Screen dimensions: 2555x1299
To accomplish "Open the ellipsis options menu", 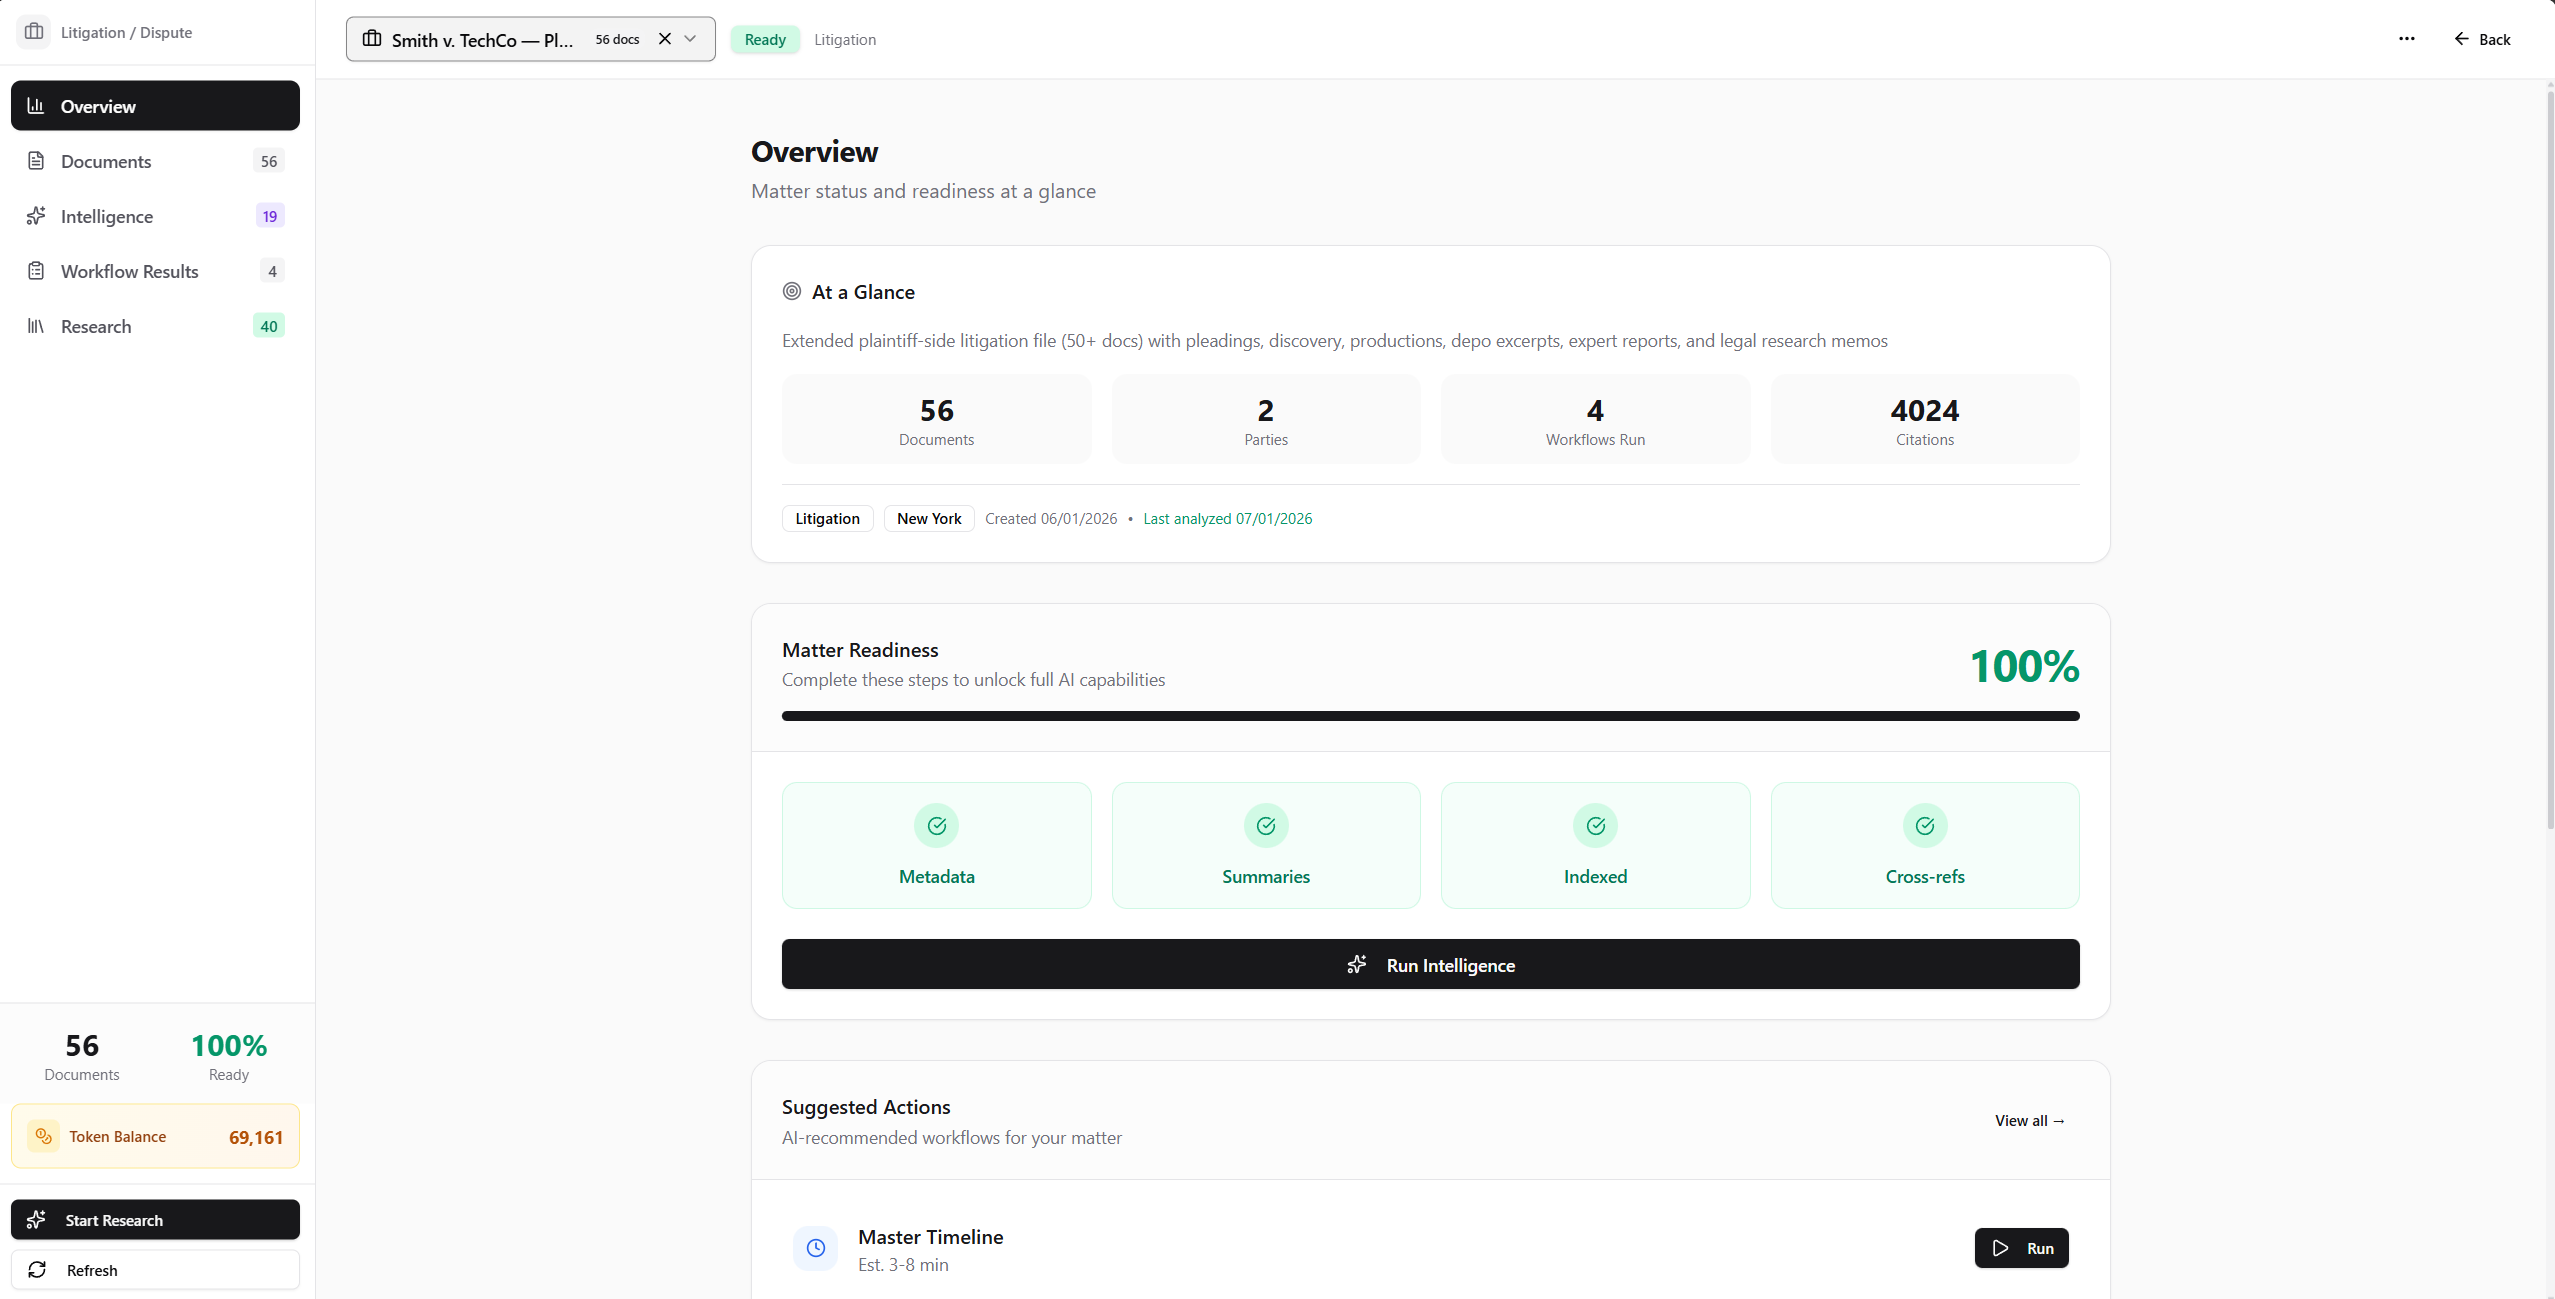I will (x=2407, y=38).
